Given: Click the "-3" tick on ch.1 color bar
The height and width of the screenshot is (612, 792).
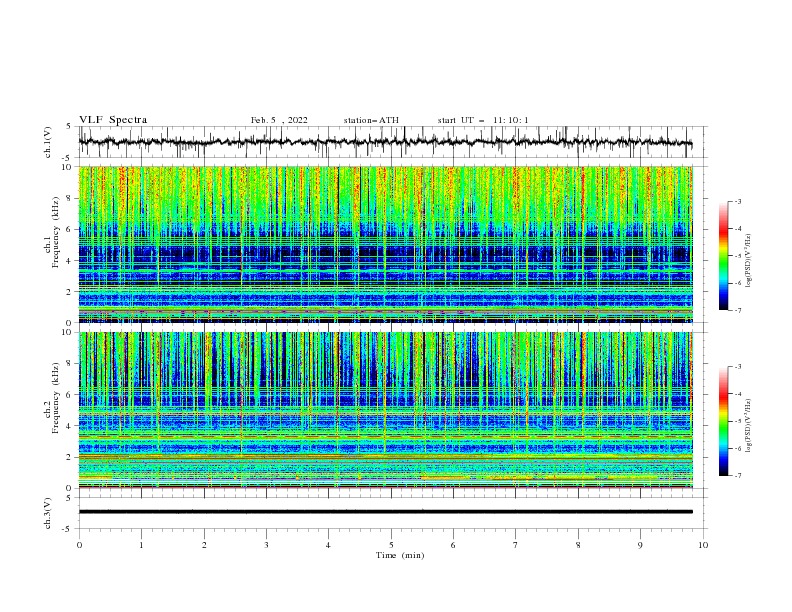Looking at the screenshot, I should (x=737, y=201).
